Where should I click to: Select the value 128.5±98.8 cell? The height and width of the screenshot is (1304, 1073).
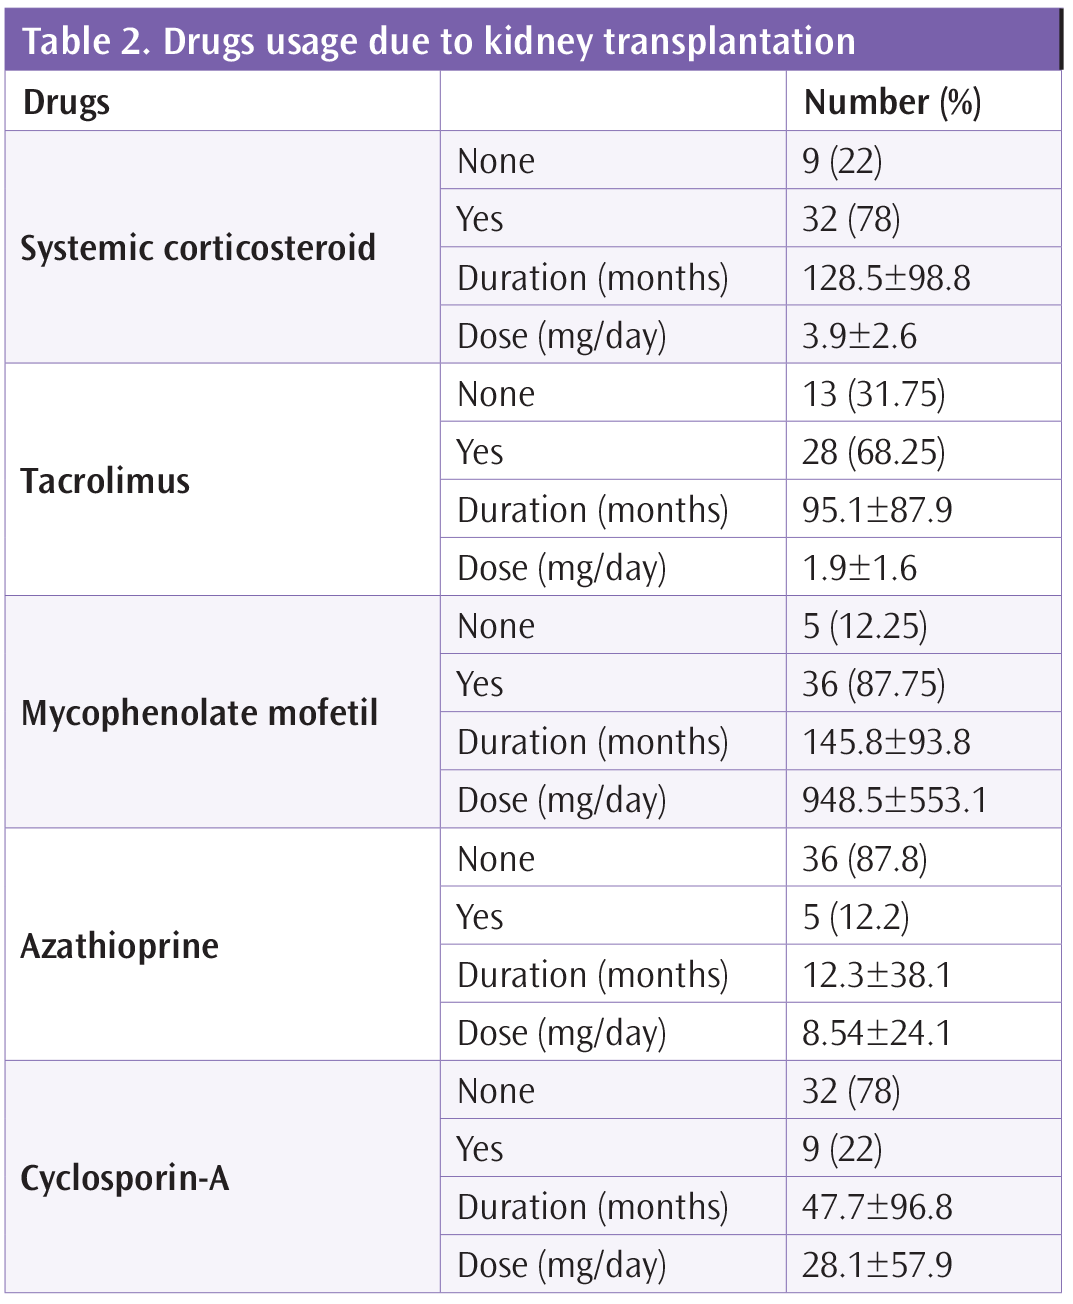click(923, 277)
